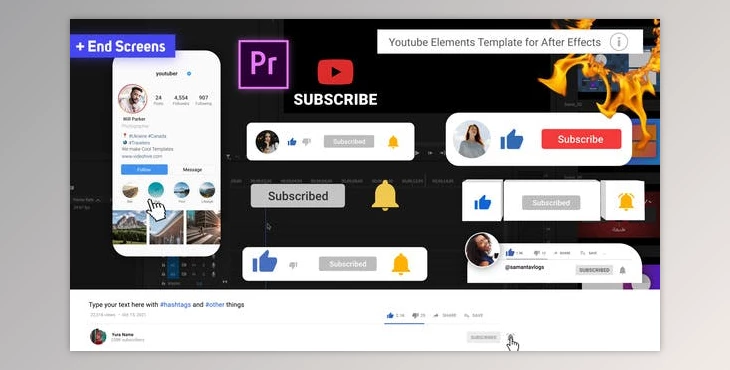Click Will Parker's profile photo on the phone
This screenshot has height=370, width=730.
pos(133,99)
